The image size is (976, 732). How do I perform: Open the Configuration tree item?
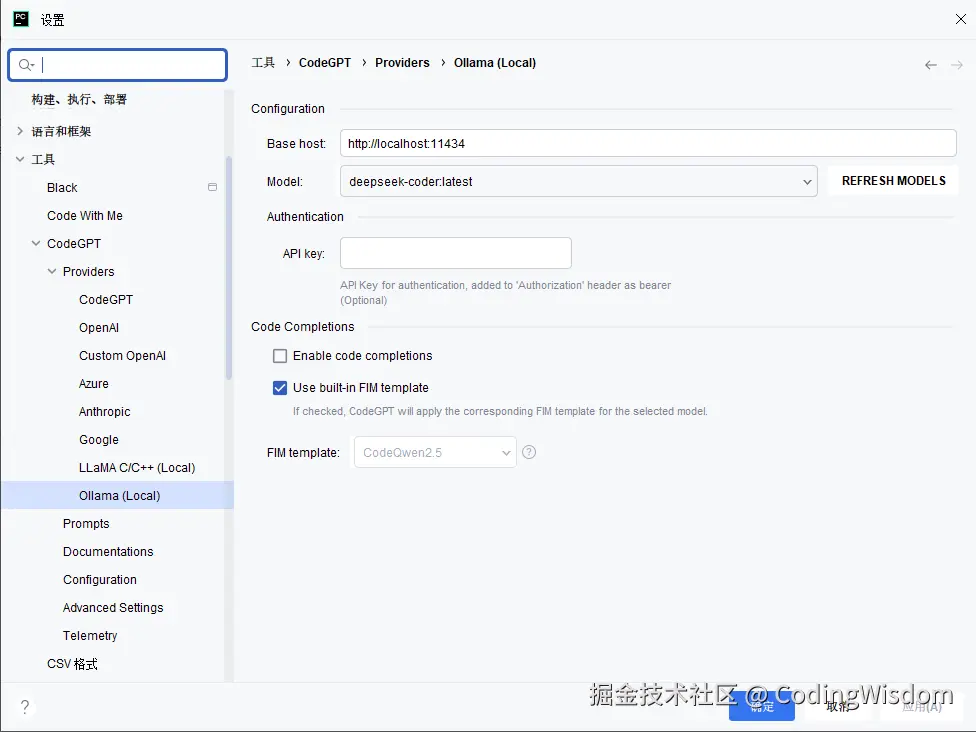coord(100,580)
